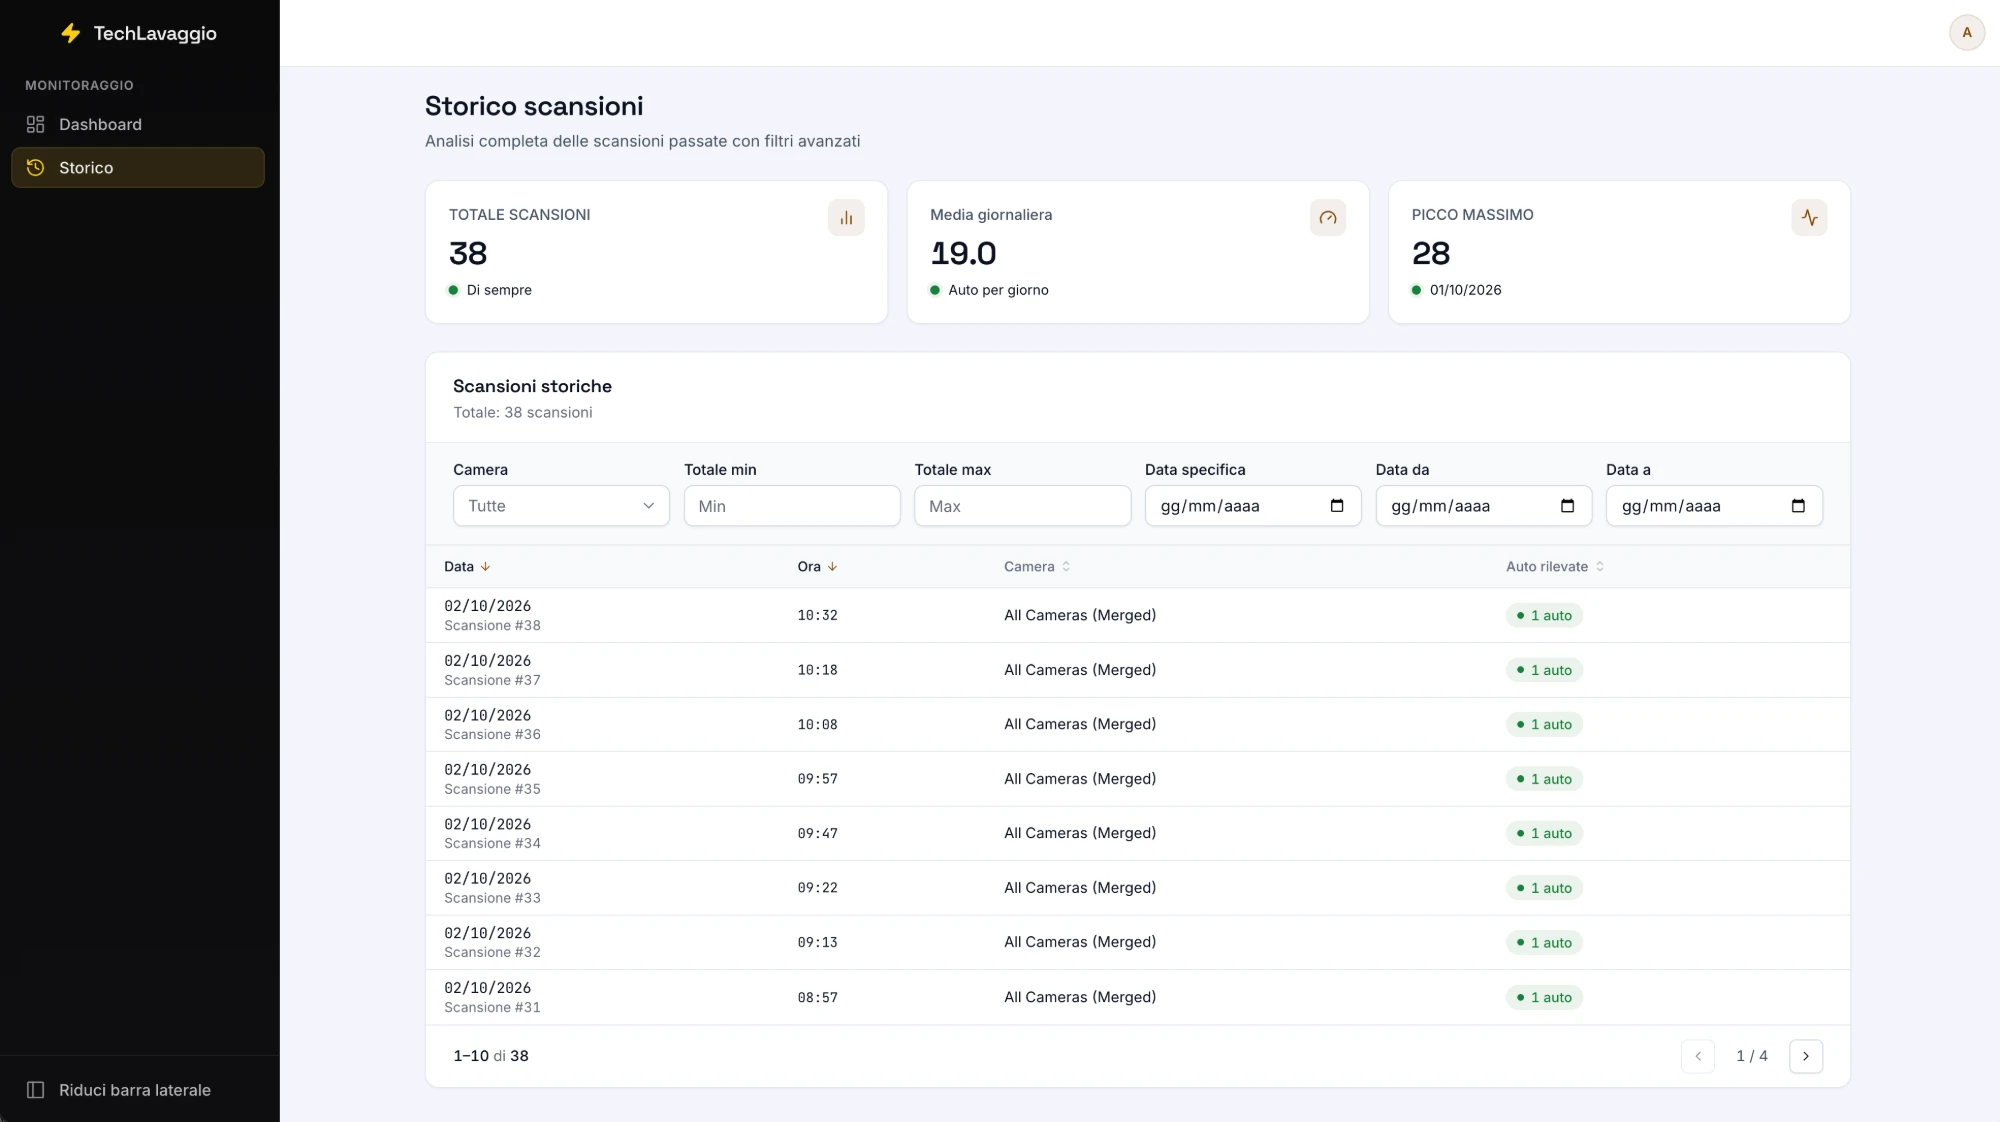Focus the Totale max input field
Image resolution: width=2000 pixels, height=1122 pixels.
pos(1022,506)
